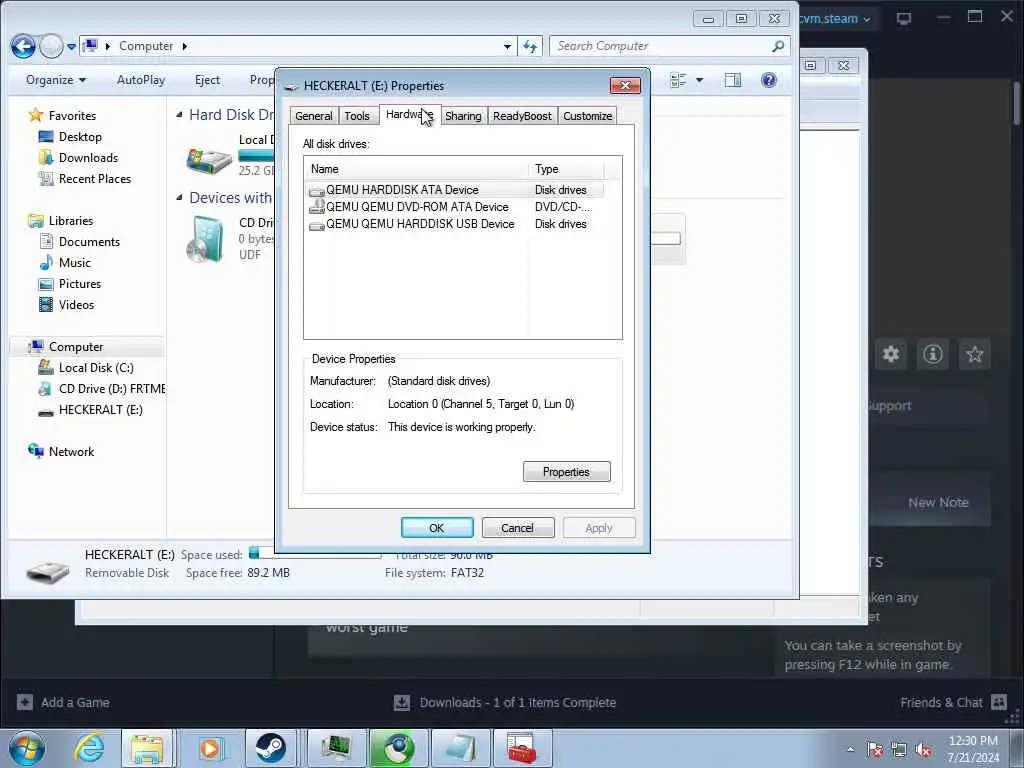Open Steam Downloads status

pos(505,702)
